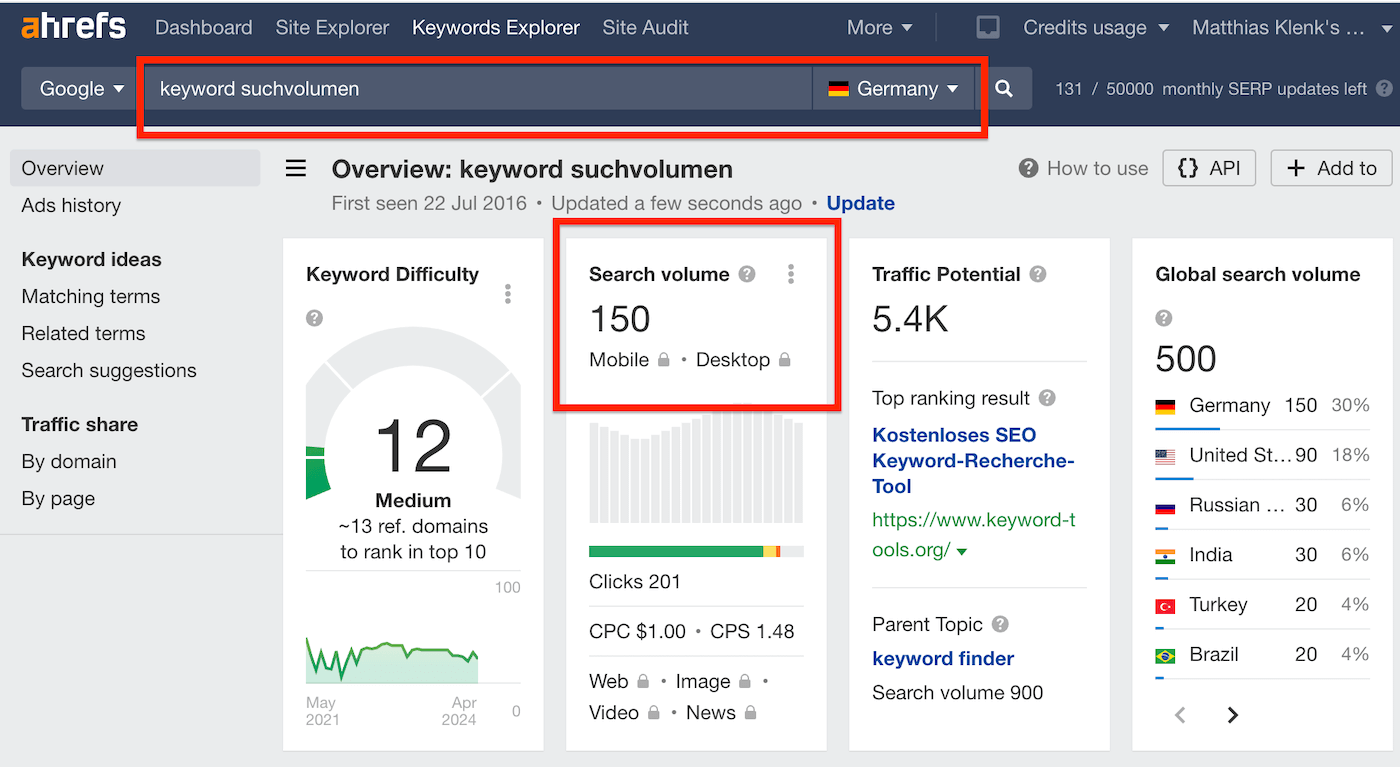
Task: Expand the Germany country selector
Action: coord(893,89)
